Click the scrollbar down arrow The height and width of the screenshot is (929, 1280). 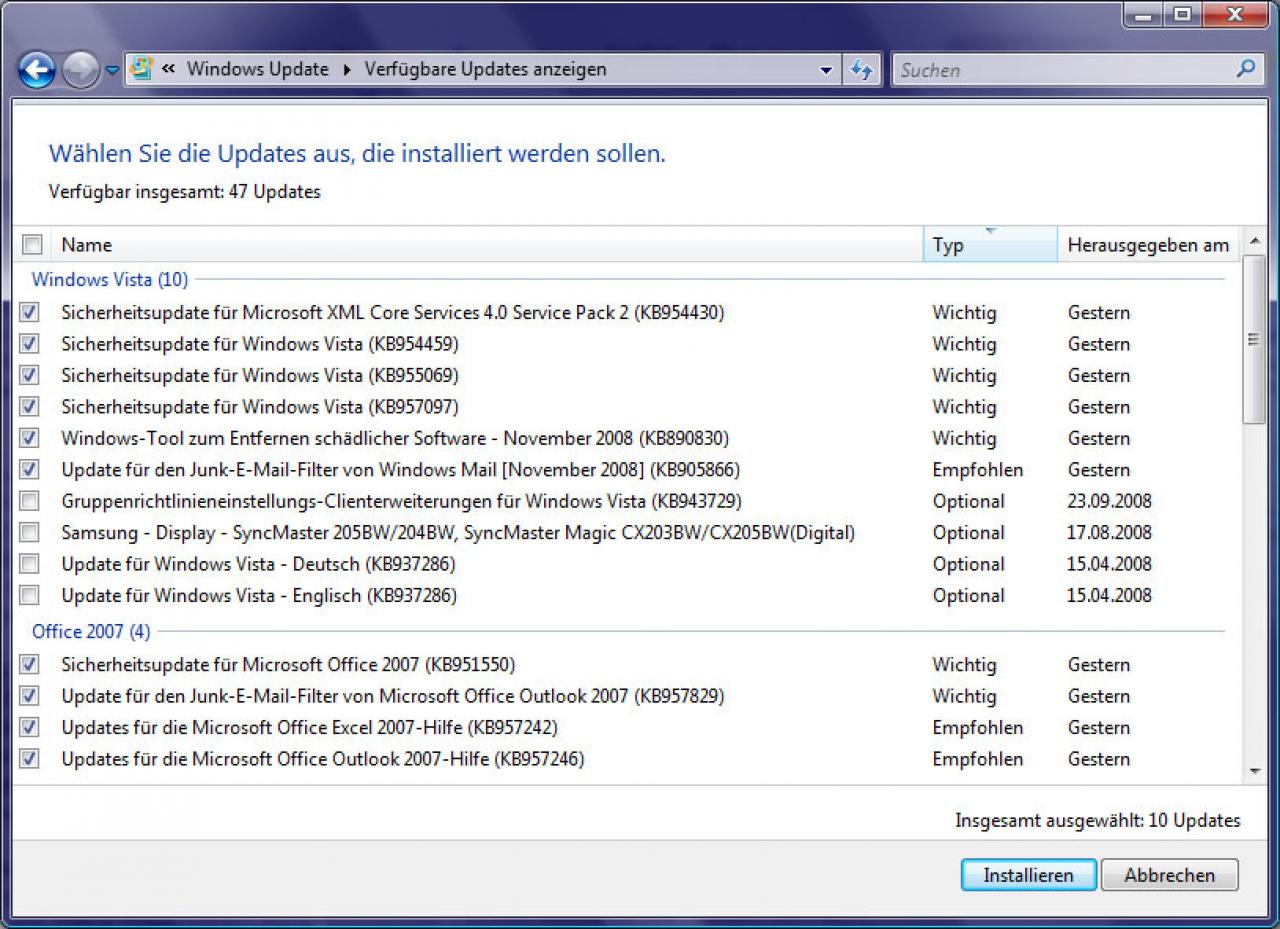click(x=1254, y=771)
